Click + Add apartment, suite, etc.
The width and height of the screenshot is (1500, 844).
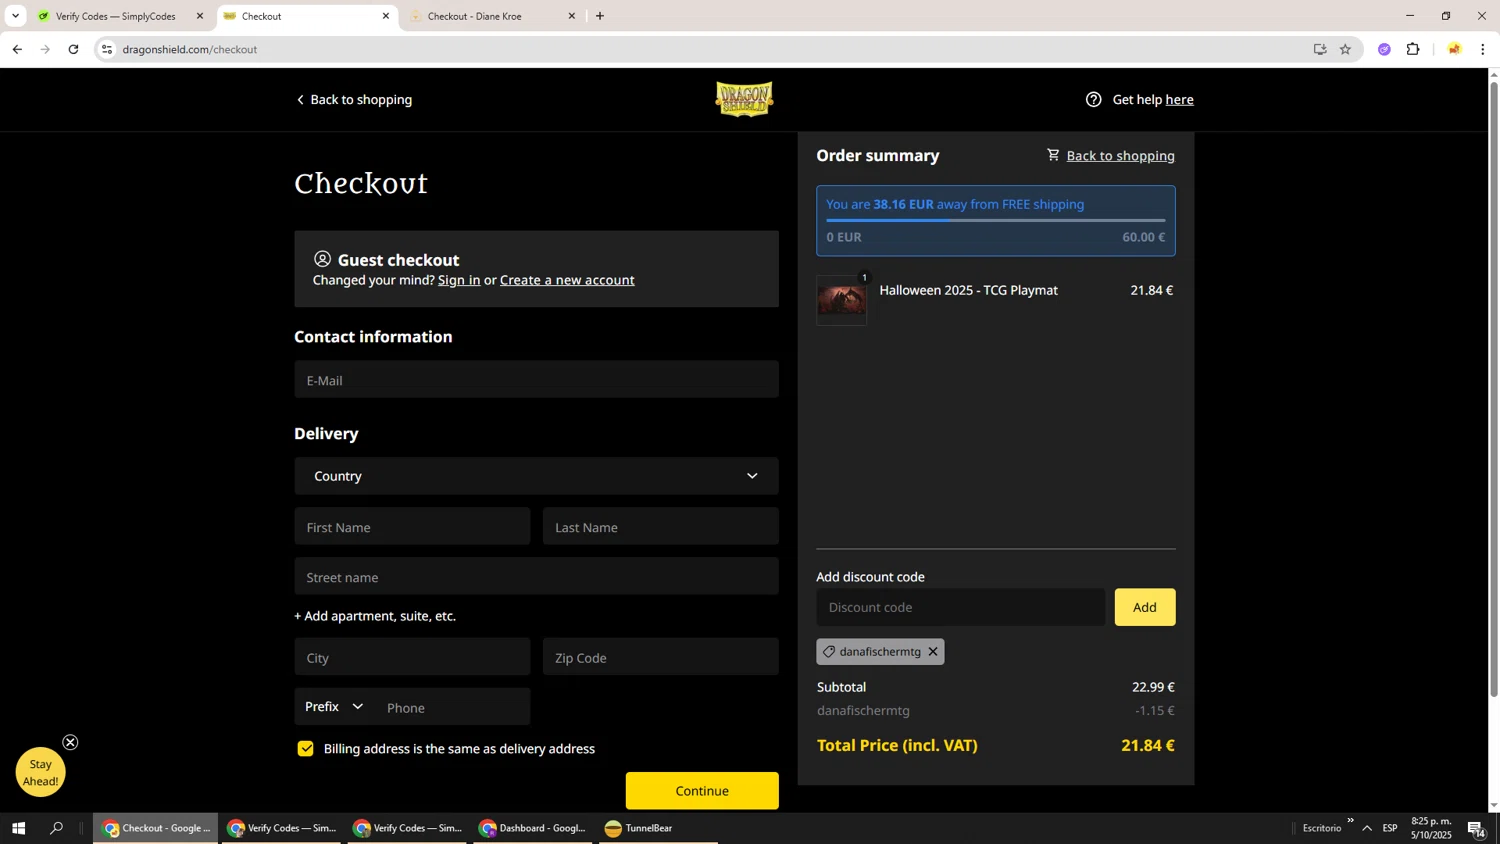[x=375, y=616]
